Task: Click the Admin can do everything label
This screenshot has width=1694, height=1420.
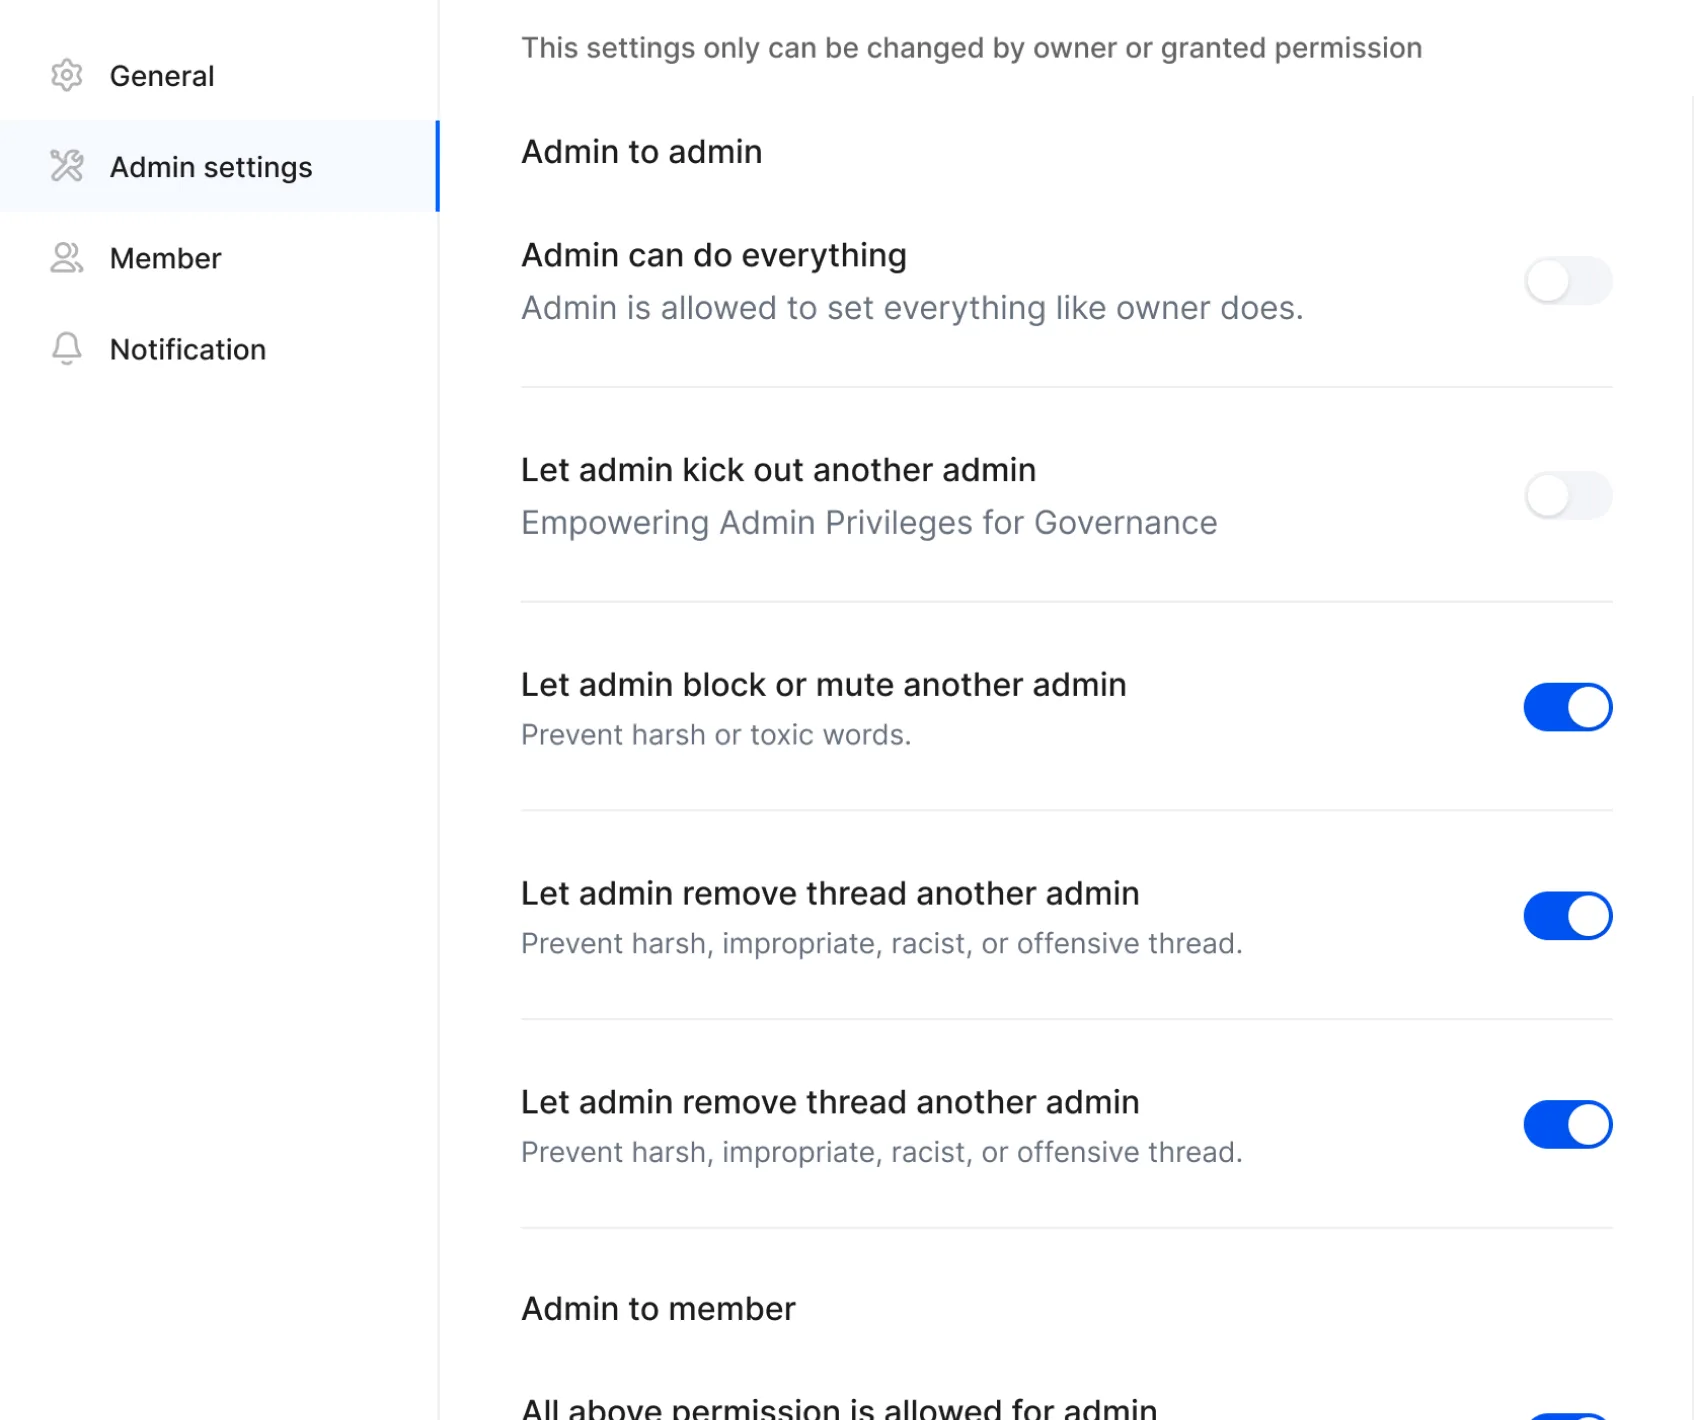Action: click(714, 256)
